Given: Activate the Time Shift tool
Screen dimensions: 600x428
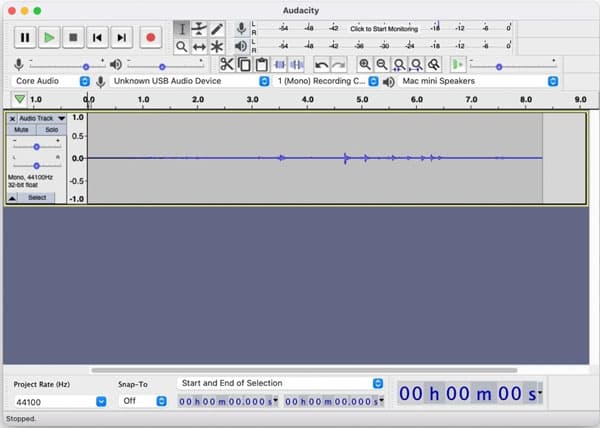Looking at the screenshot, I should tap(199, 46).
